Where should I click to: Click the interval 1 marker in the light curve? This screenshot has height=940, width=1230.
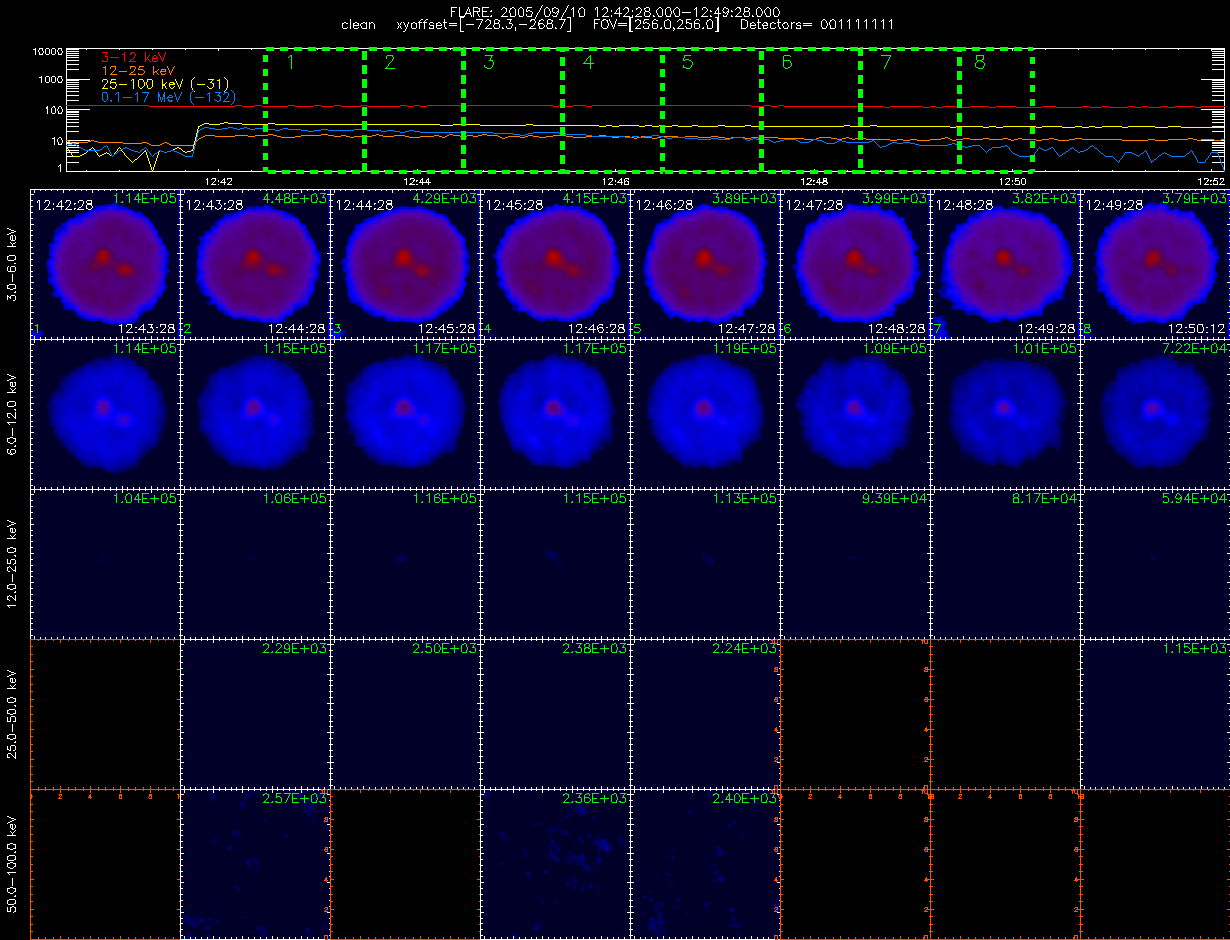[x=291, y=63]
